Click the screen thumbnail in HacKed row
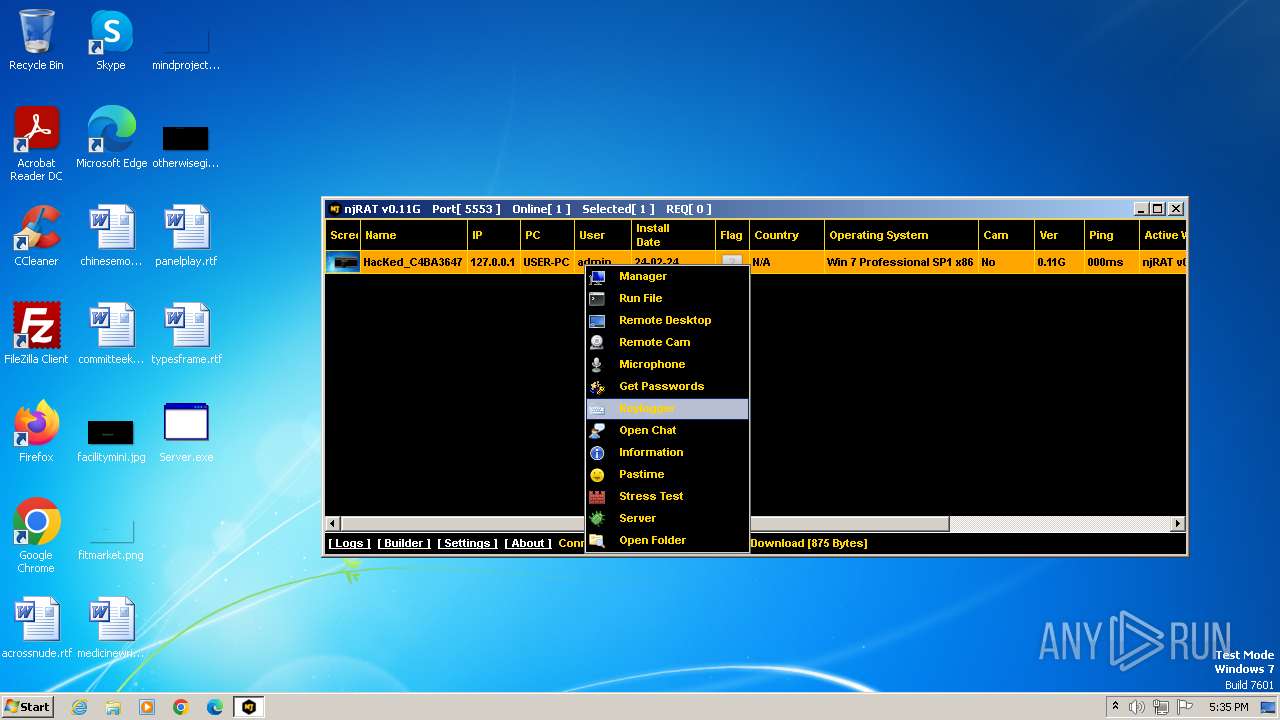The height and width of the screenshot is (720, 1280). [x=343, y=262]
